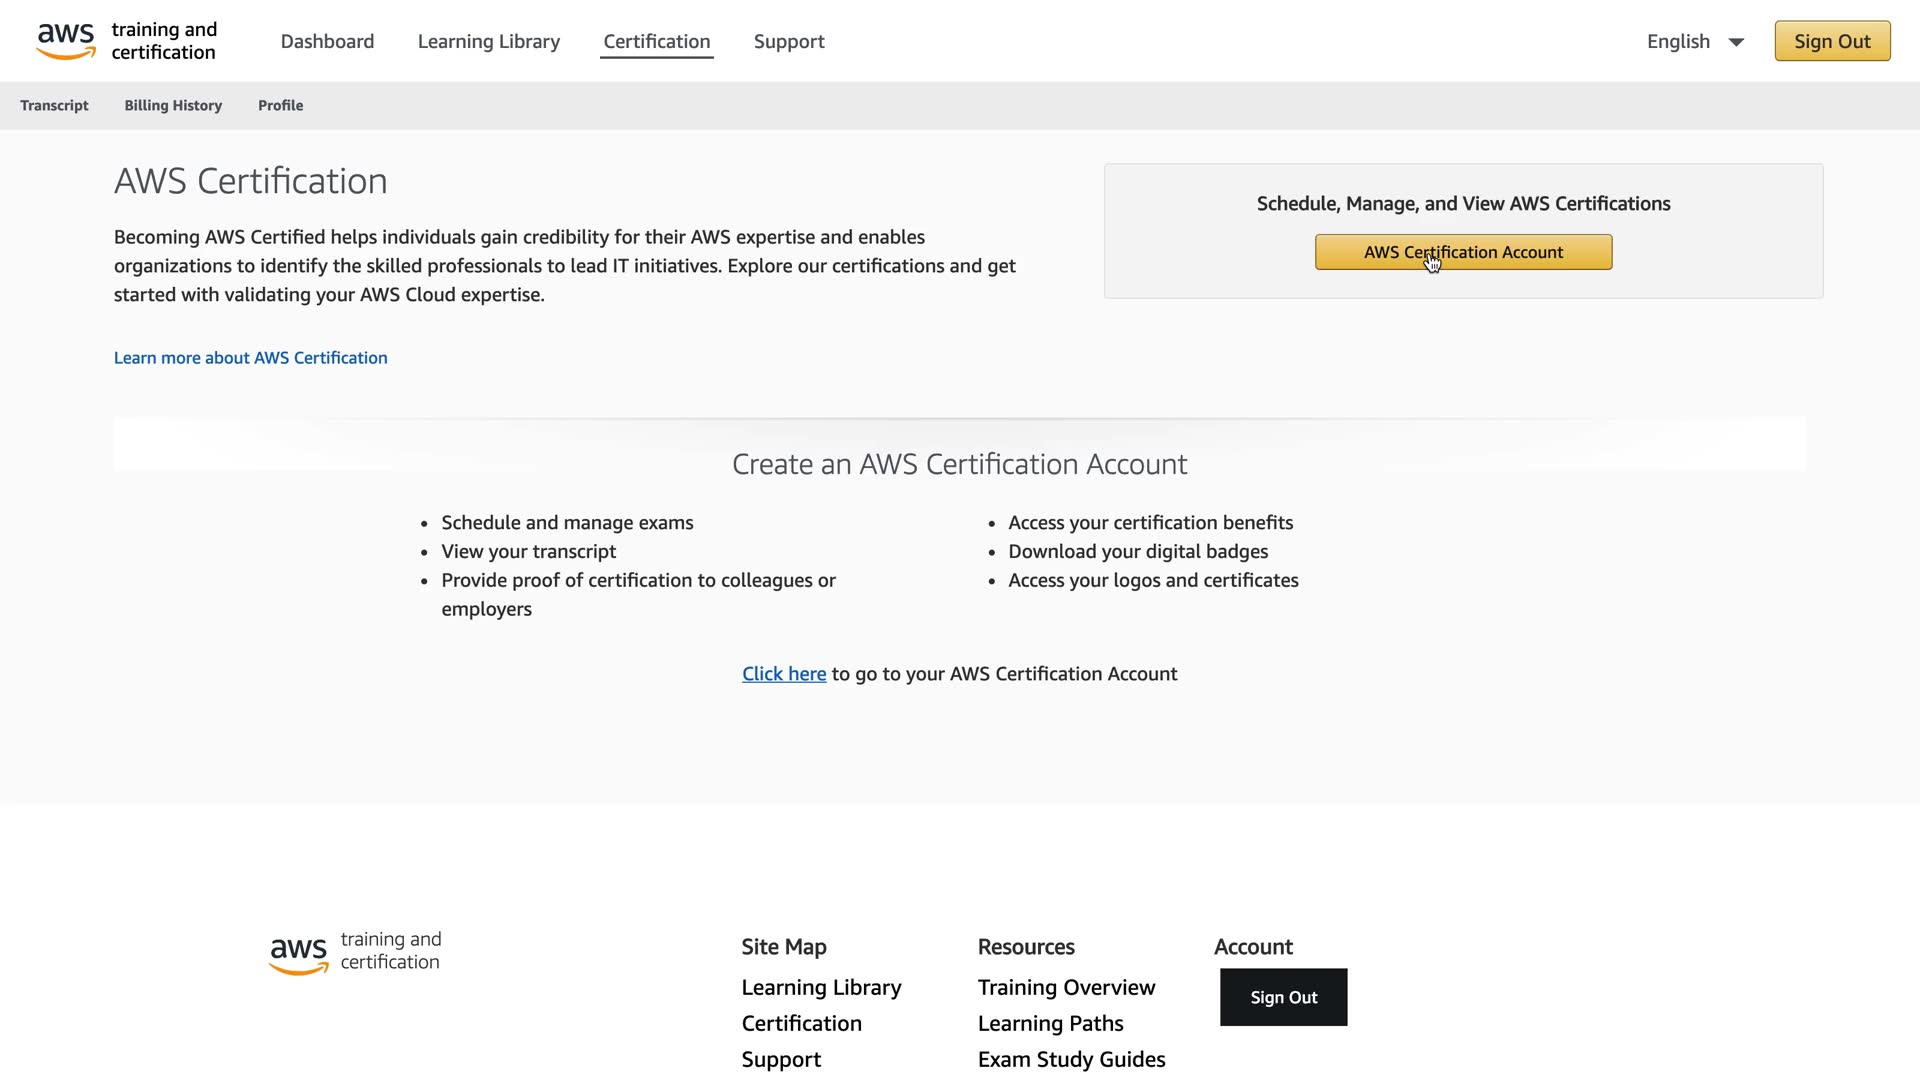The image size is (1920, 1080).
Task: Open the Billing History sub-tab
Action: pos(173,105)
